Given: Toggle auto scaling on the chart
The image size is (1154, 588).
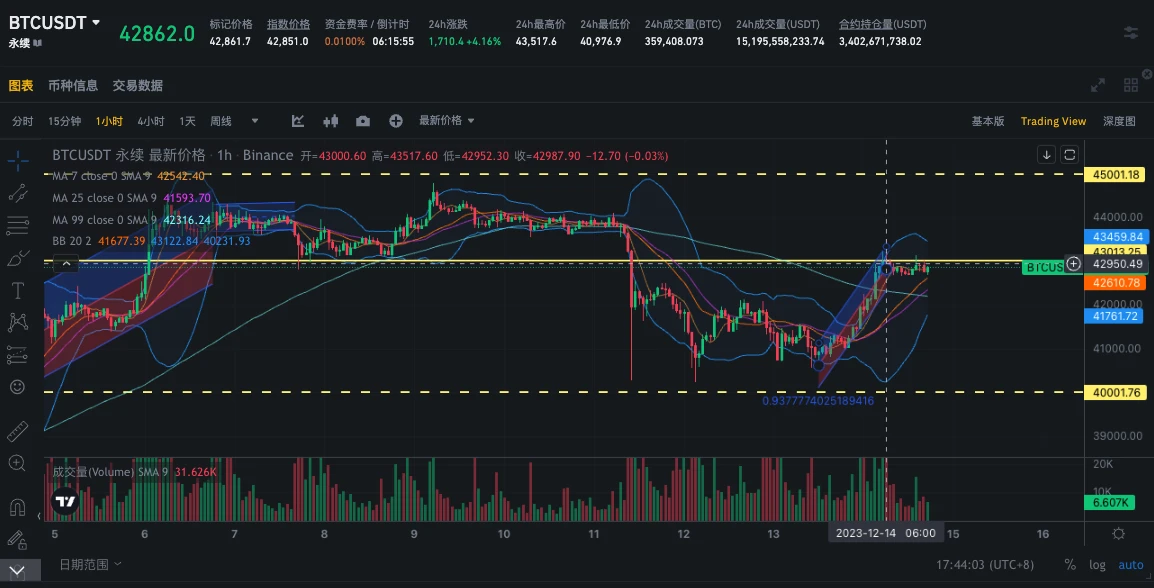Looking at the screenshot, I should (1130, 565).
